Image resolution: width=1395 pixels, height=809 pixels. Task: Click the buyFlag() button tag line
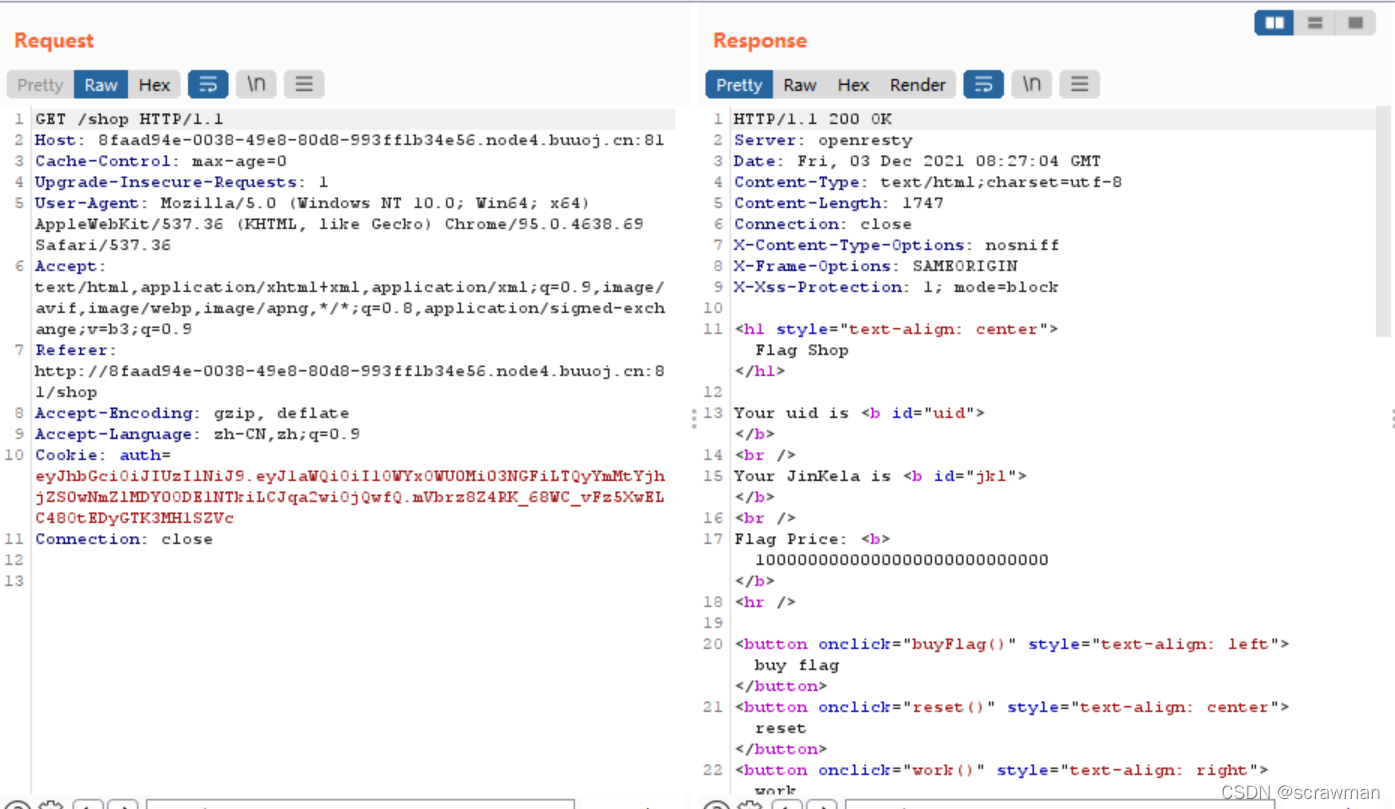[x=1012, y=644]
